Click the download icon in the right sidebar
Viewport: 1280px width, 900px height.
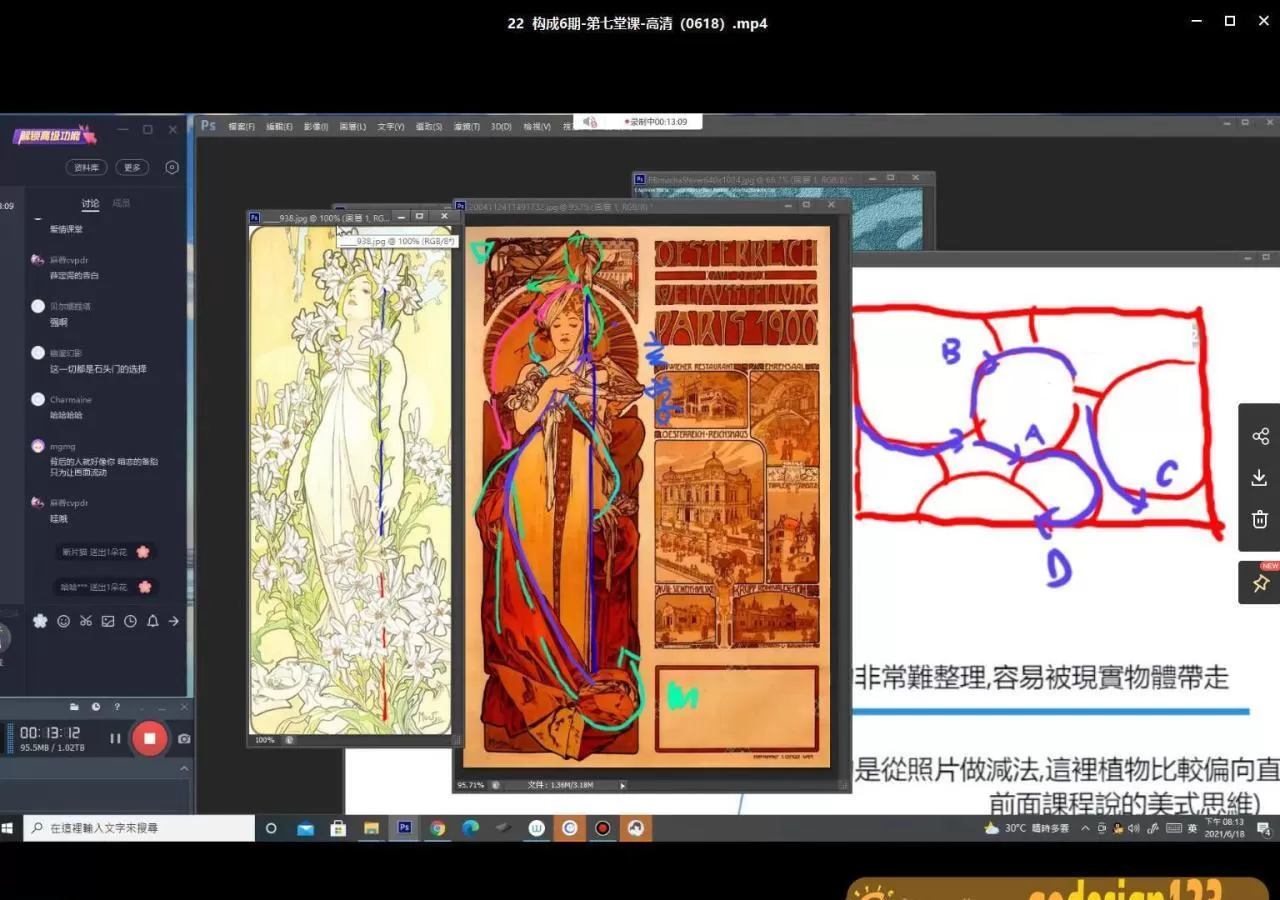[x=1259, y=477]
